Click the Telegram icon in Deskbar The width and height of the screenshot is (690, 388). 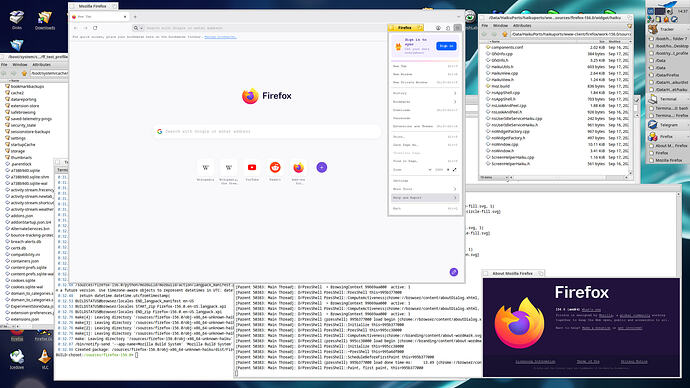[x=653, y=125]
